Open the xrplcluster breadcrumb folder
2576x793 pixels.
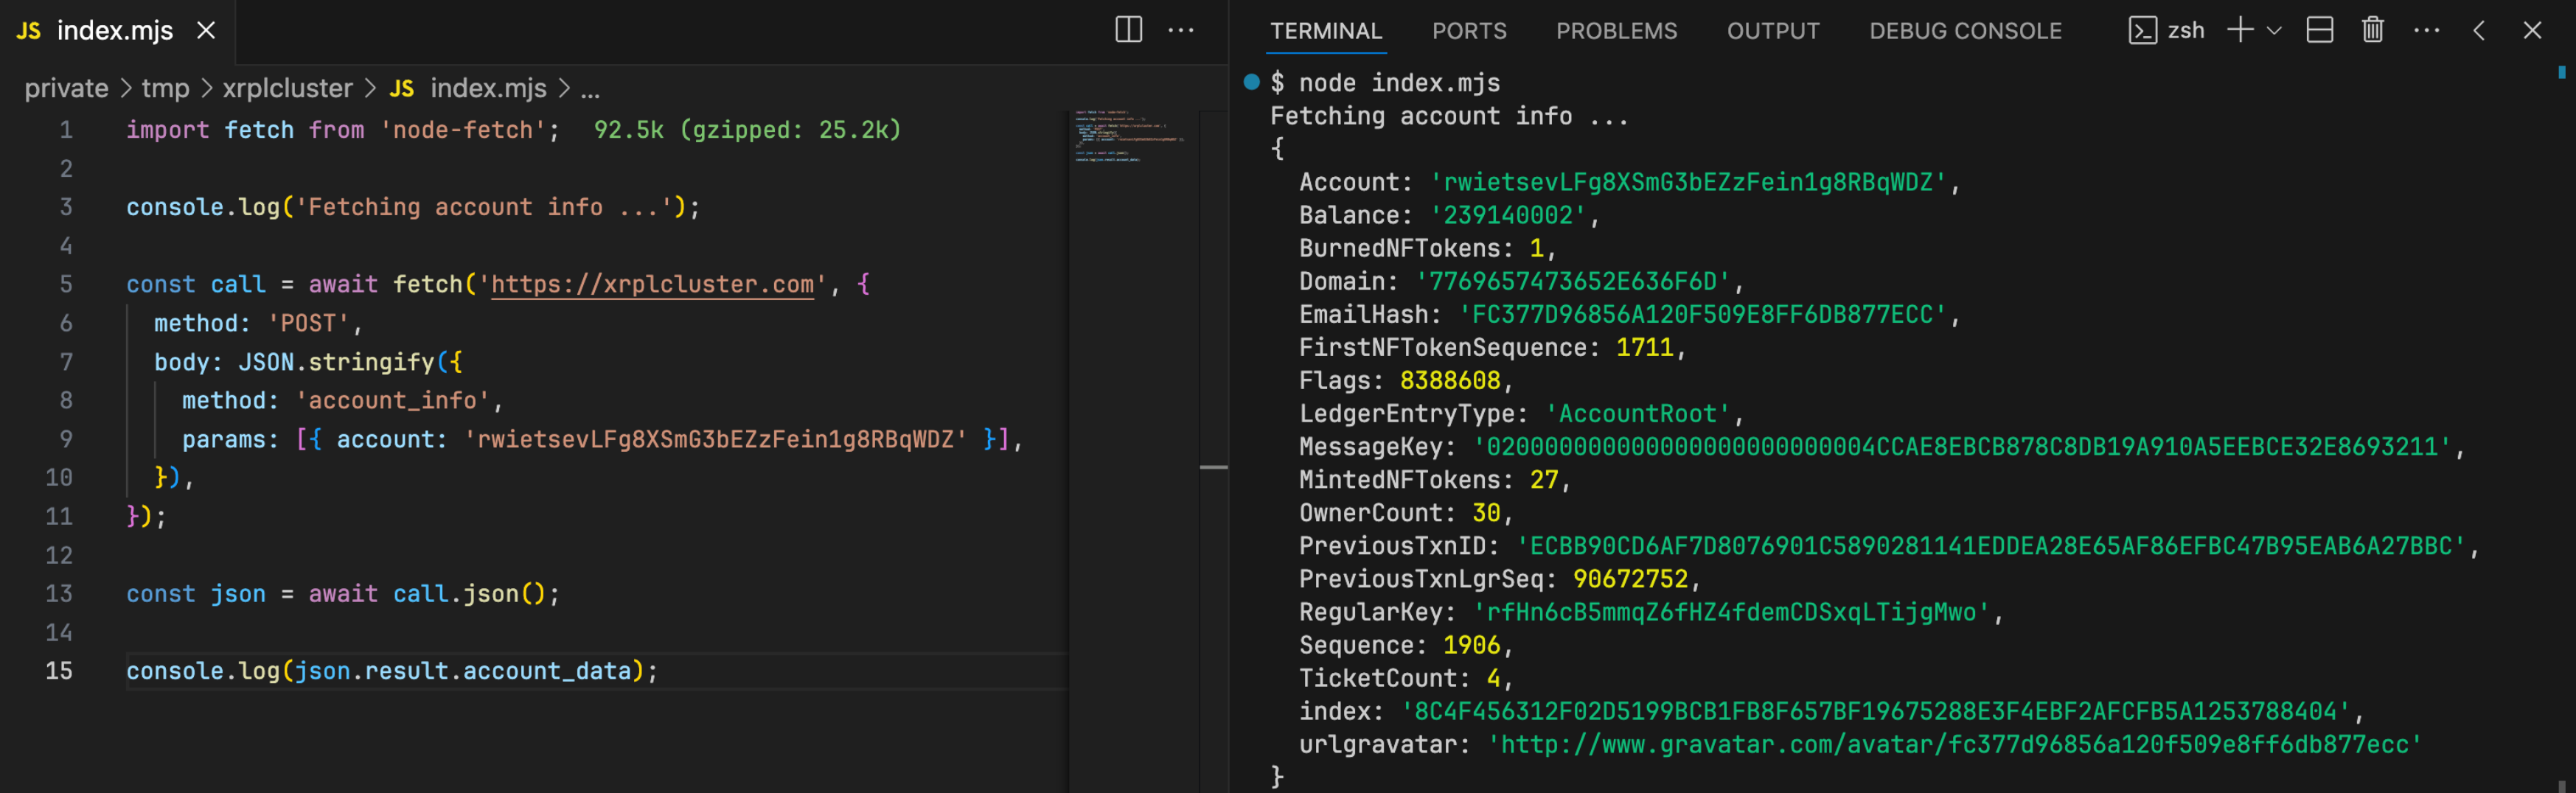(287, 88)
